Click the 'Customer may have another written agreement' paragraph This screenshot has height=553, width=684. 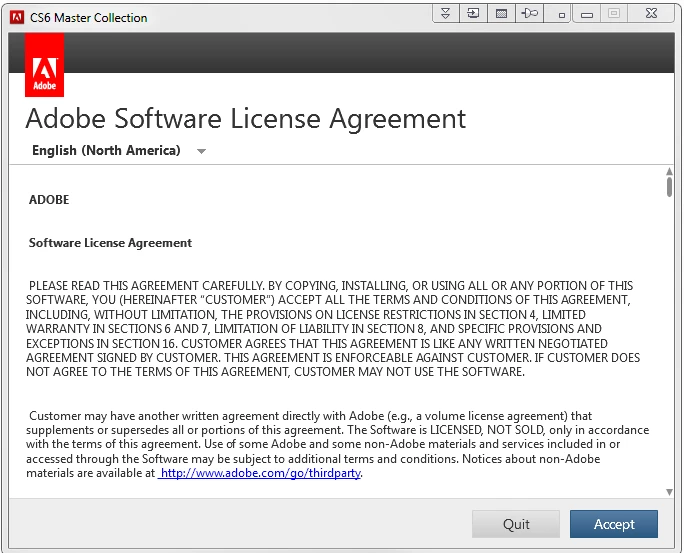(337, 444)
